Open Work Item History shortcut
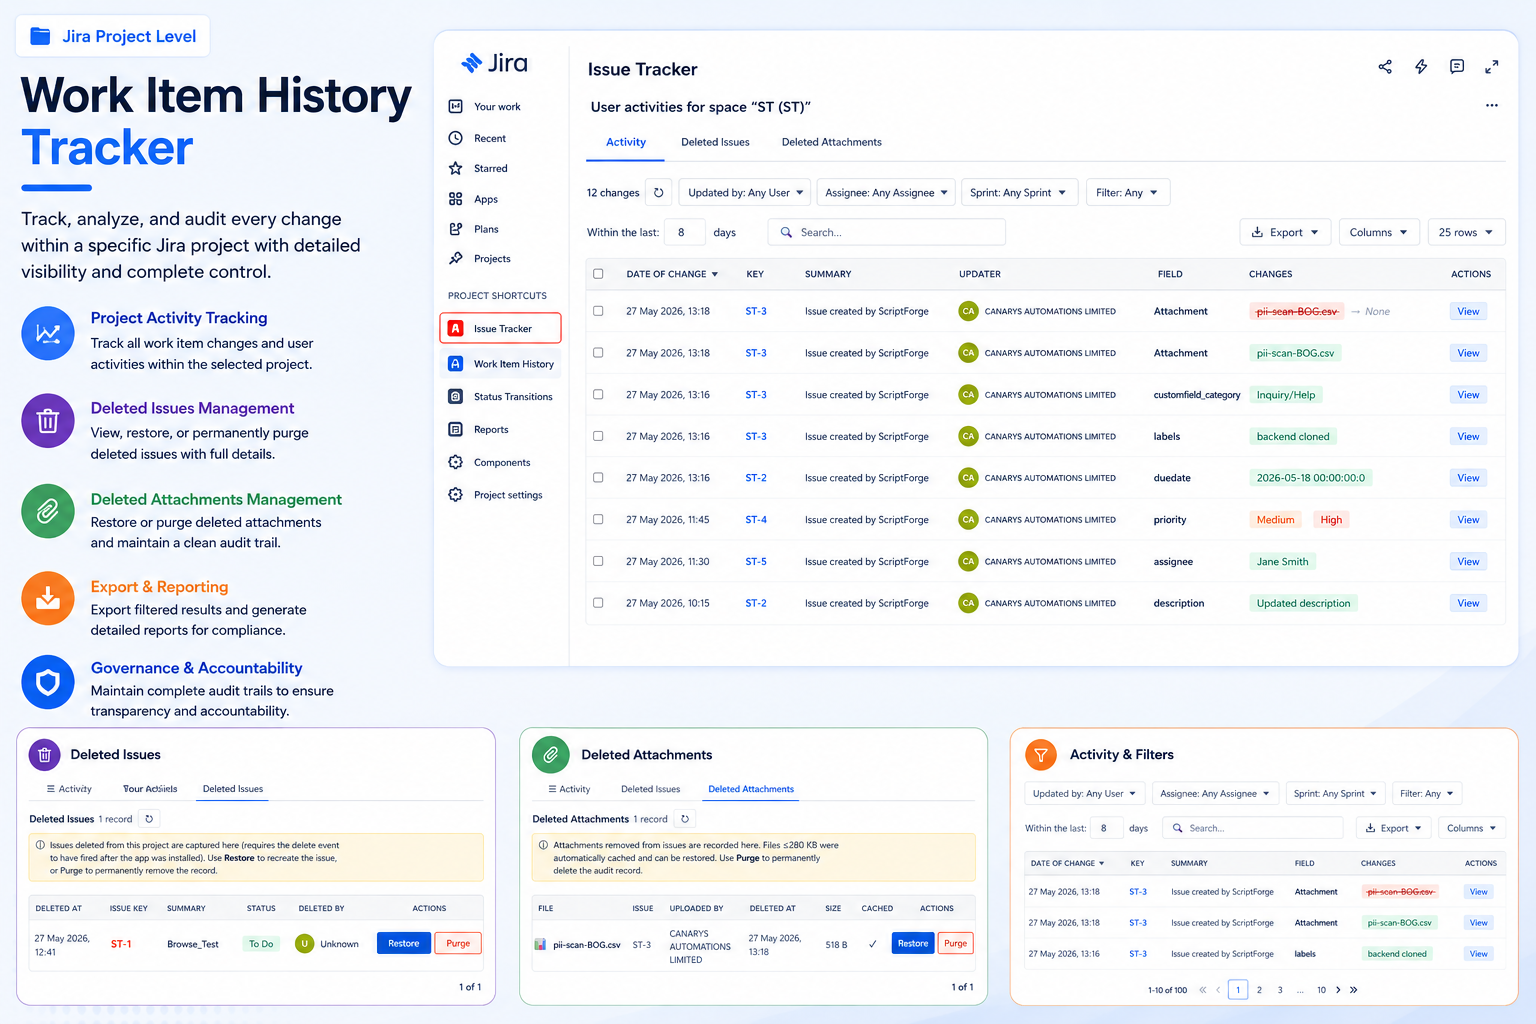Screen dimensions: 1536x1024 click(x=500, y=364)
